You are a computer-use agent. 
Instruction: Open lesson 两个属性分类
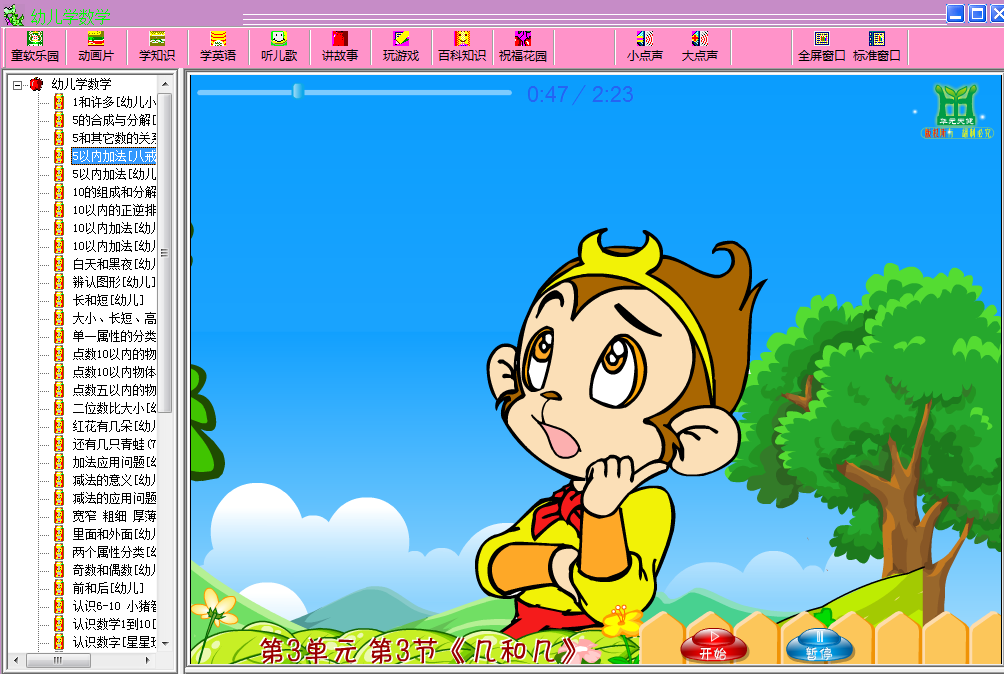pos(113,552)
